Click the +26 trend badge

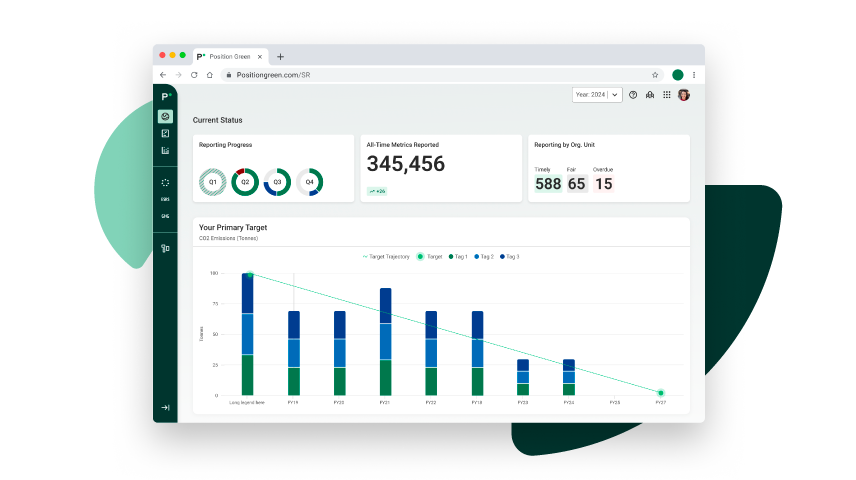pyautogui.click(x=377, y=191)
